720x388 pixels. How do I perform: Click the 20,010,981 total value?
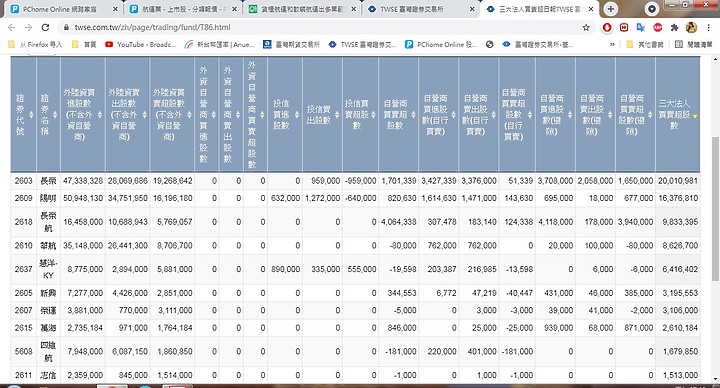[x=678, y=181]
